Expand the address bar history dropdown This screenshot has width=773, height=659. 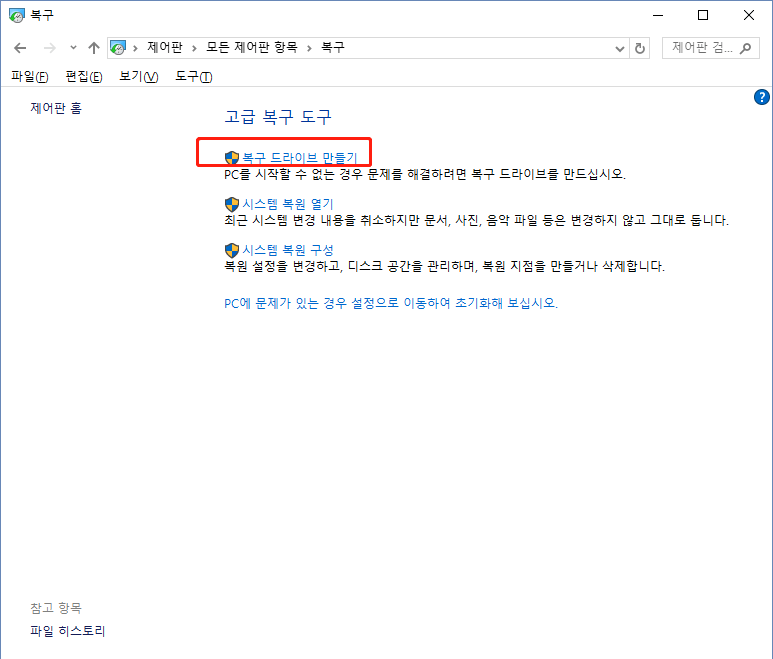[x=621, y=48]
